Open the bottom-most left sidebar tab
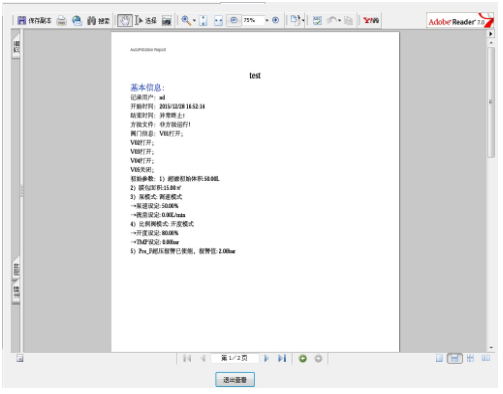Screen dimensions: 503x394 pos(16,292)
